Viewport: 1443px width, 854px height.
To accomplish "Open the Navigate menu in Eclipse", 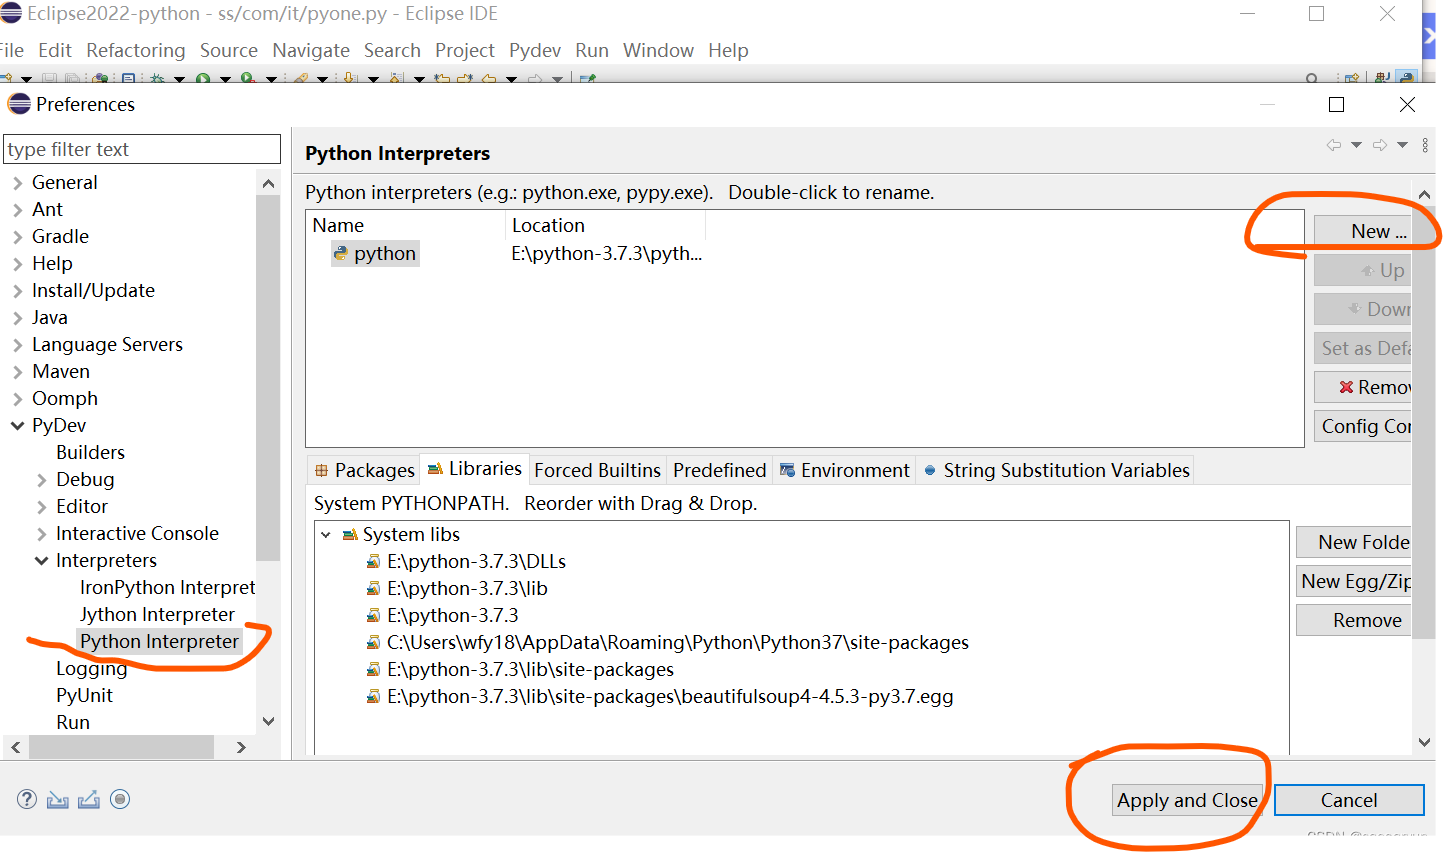I will click(311, 50).
